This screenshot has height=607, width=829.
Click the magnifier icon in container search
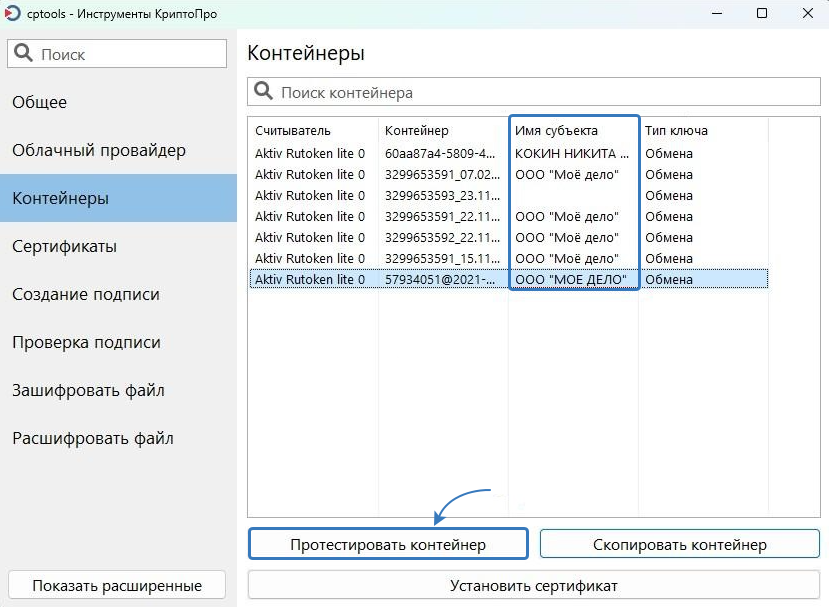coord(264,92)
